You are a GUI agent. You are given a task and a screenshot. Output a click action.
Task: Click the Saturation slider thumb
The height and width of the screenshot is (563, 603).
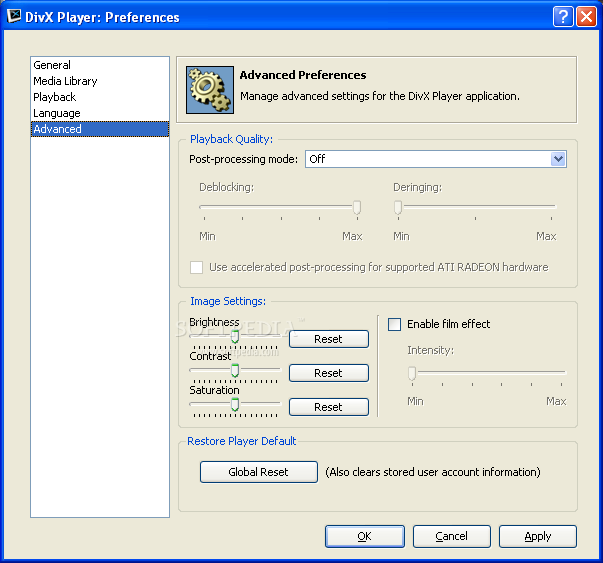[235, 405]
